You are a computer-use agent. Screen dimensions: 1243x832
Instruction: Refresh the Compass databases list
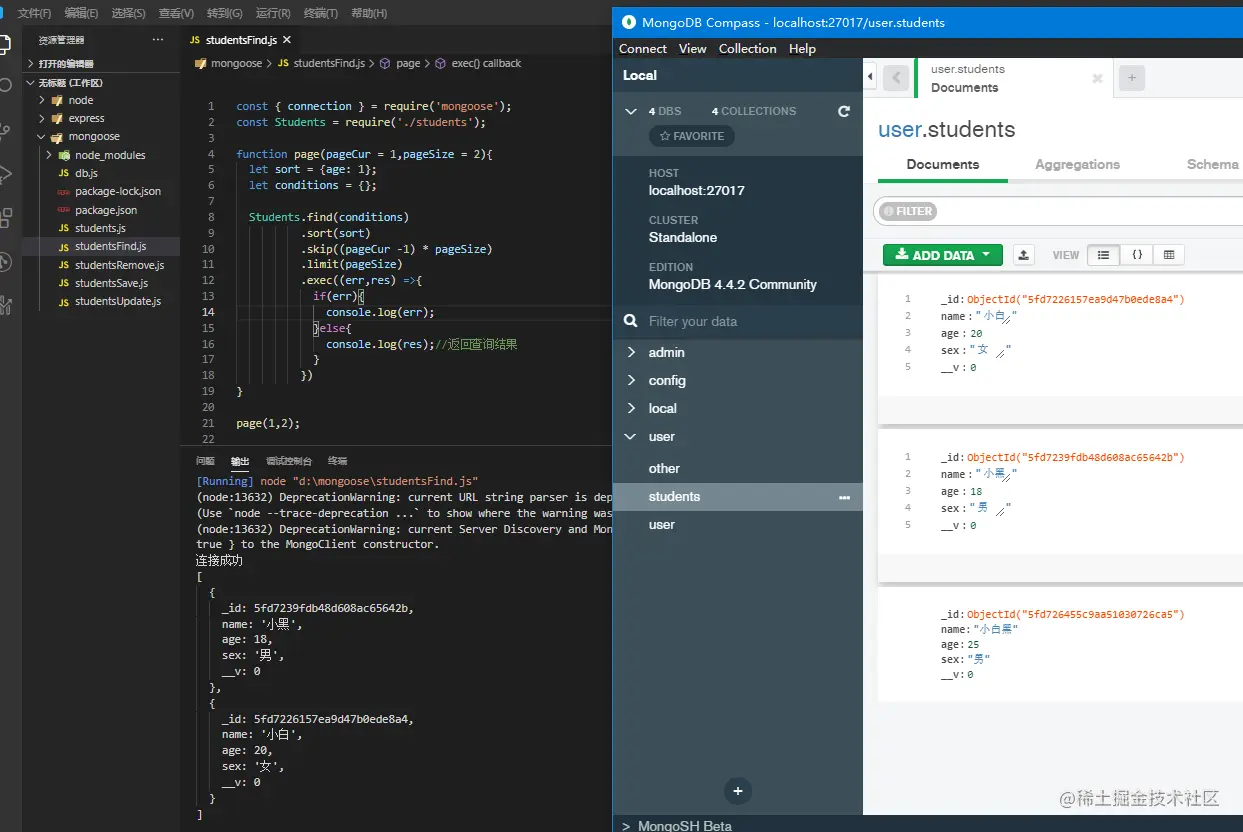844,111
